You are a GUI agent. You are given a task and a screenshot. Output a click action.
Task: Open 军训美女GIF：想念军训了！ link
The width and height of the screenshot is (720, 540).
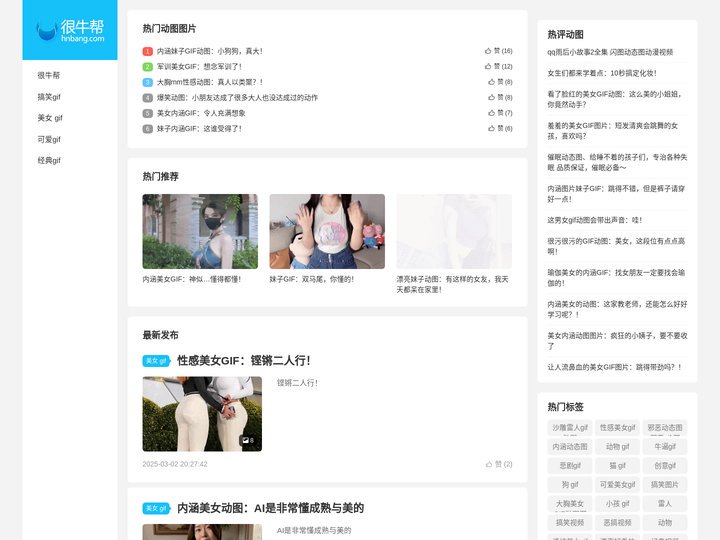[x=199, y=67]
